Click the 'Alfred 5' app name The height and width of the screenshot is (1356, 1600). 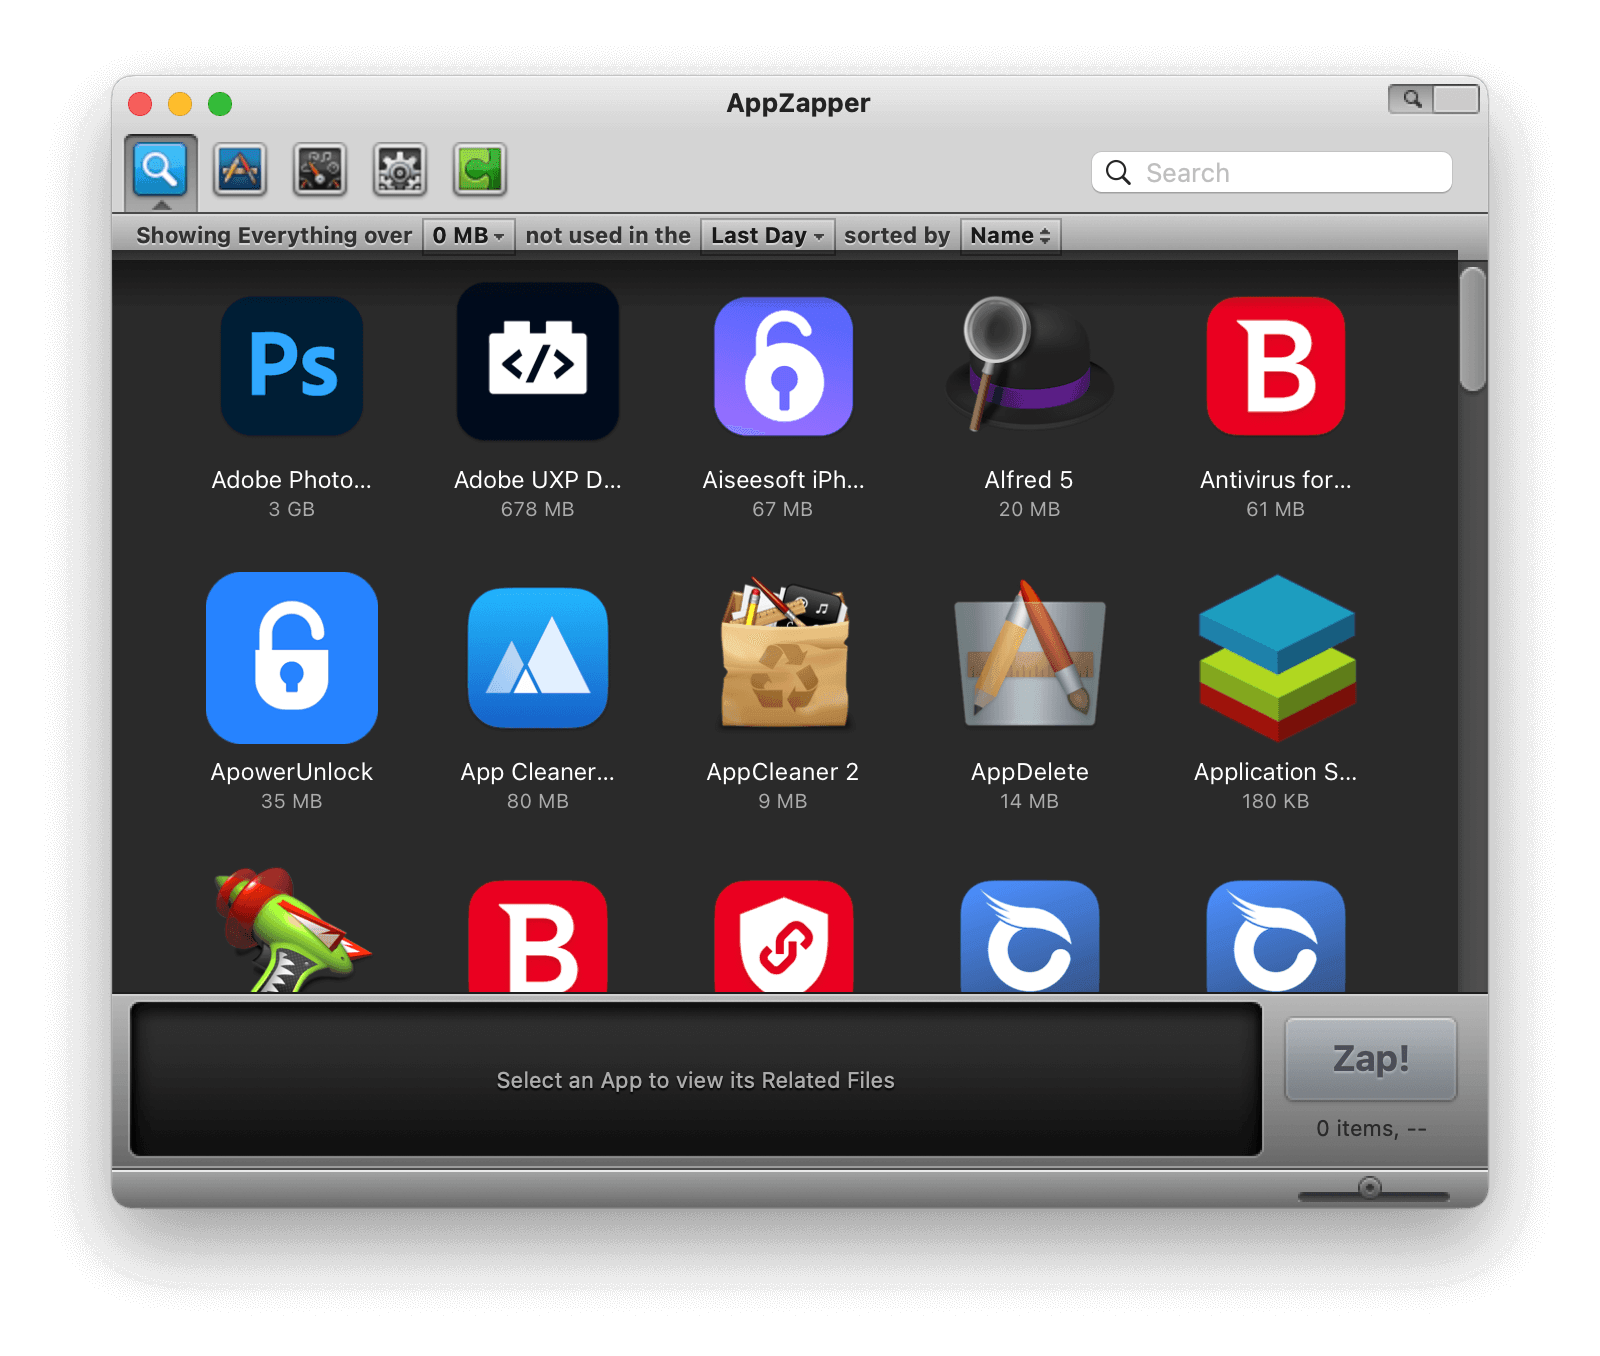click(1029, 480)
